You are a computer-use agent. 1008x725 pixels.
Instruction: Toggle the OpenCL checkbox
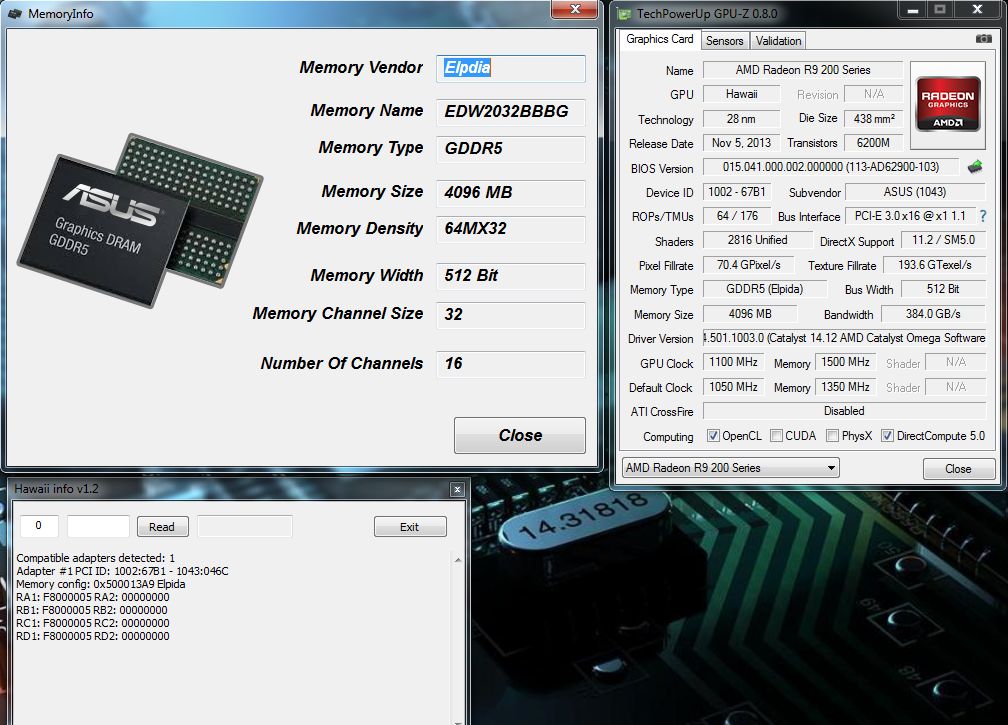[x=713, y=436]
